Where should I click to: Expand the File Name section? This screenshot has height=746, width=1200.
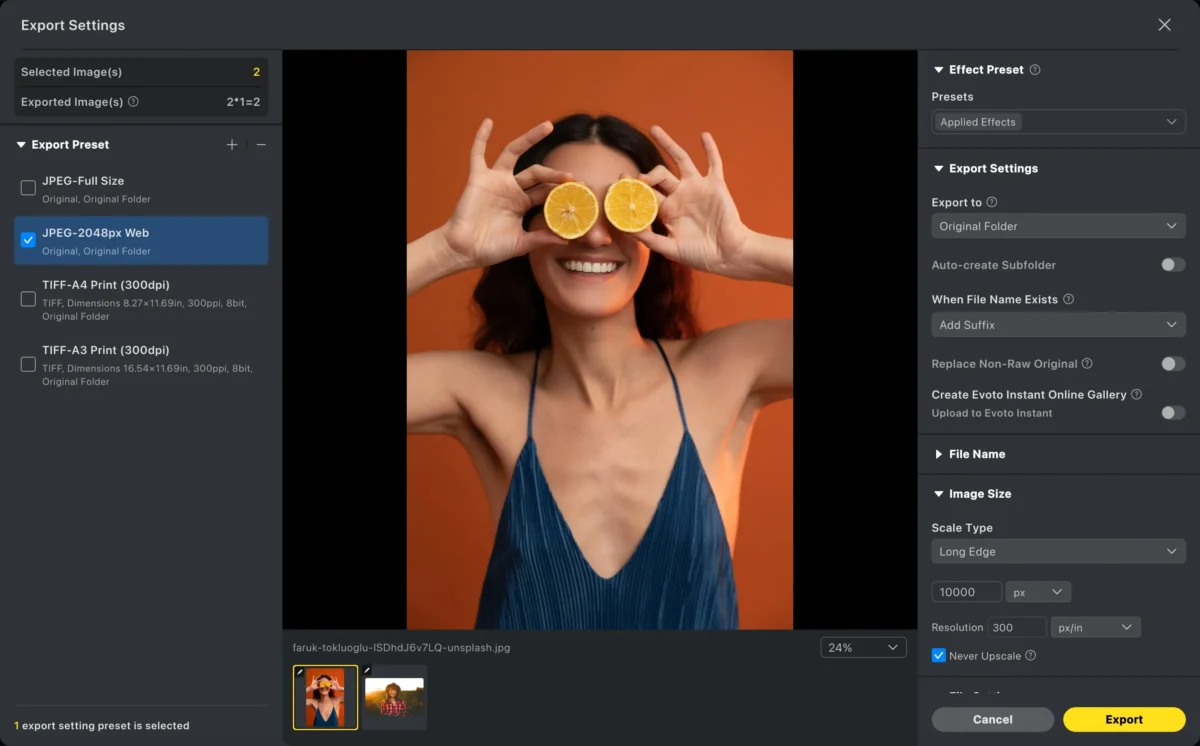coord(976,454)
